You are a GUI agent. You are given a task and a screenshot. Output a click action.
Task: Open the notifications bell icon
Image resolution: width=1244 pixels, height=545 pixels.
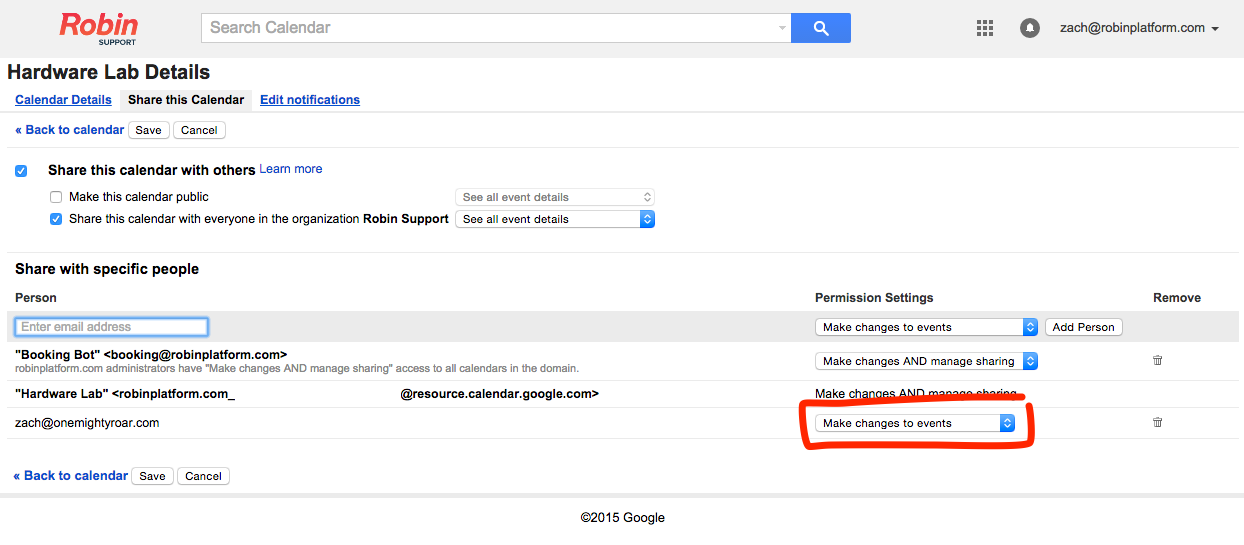click(1030, 28)
